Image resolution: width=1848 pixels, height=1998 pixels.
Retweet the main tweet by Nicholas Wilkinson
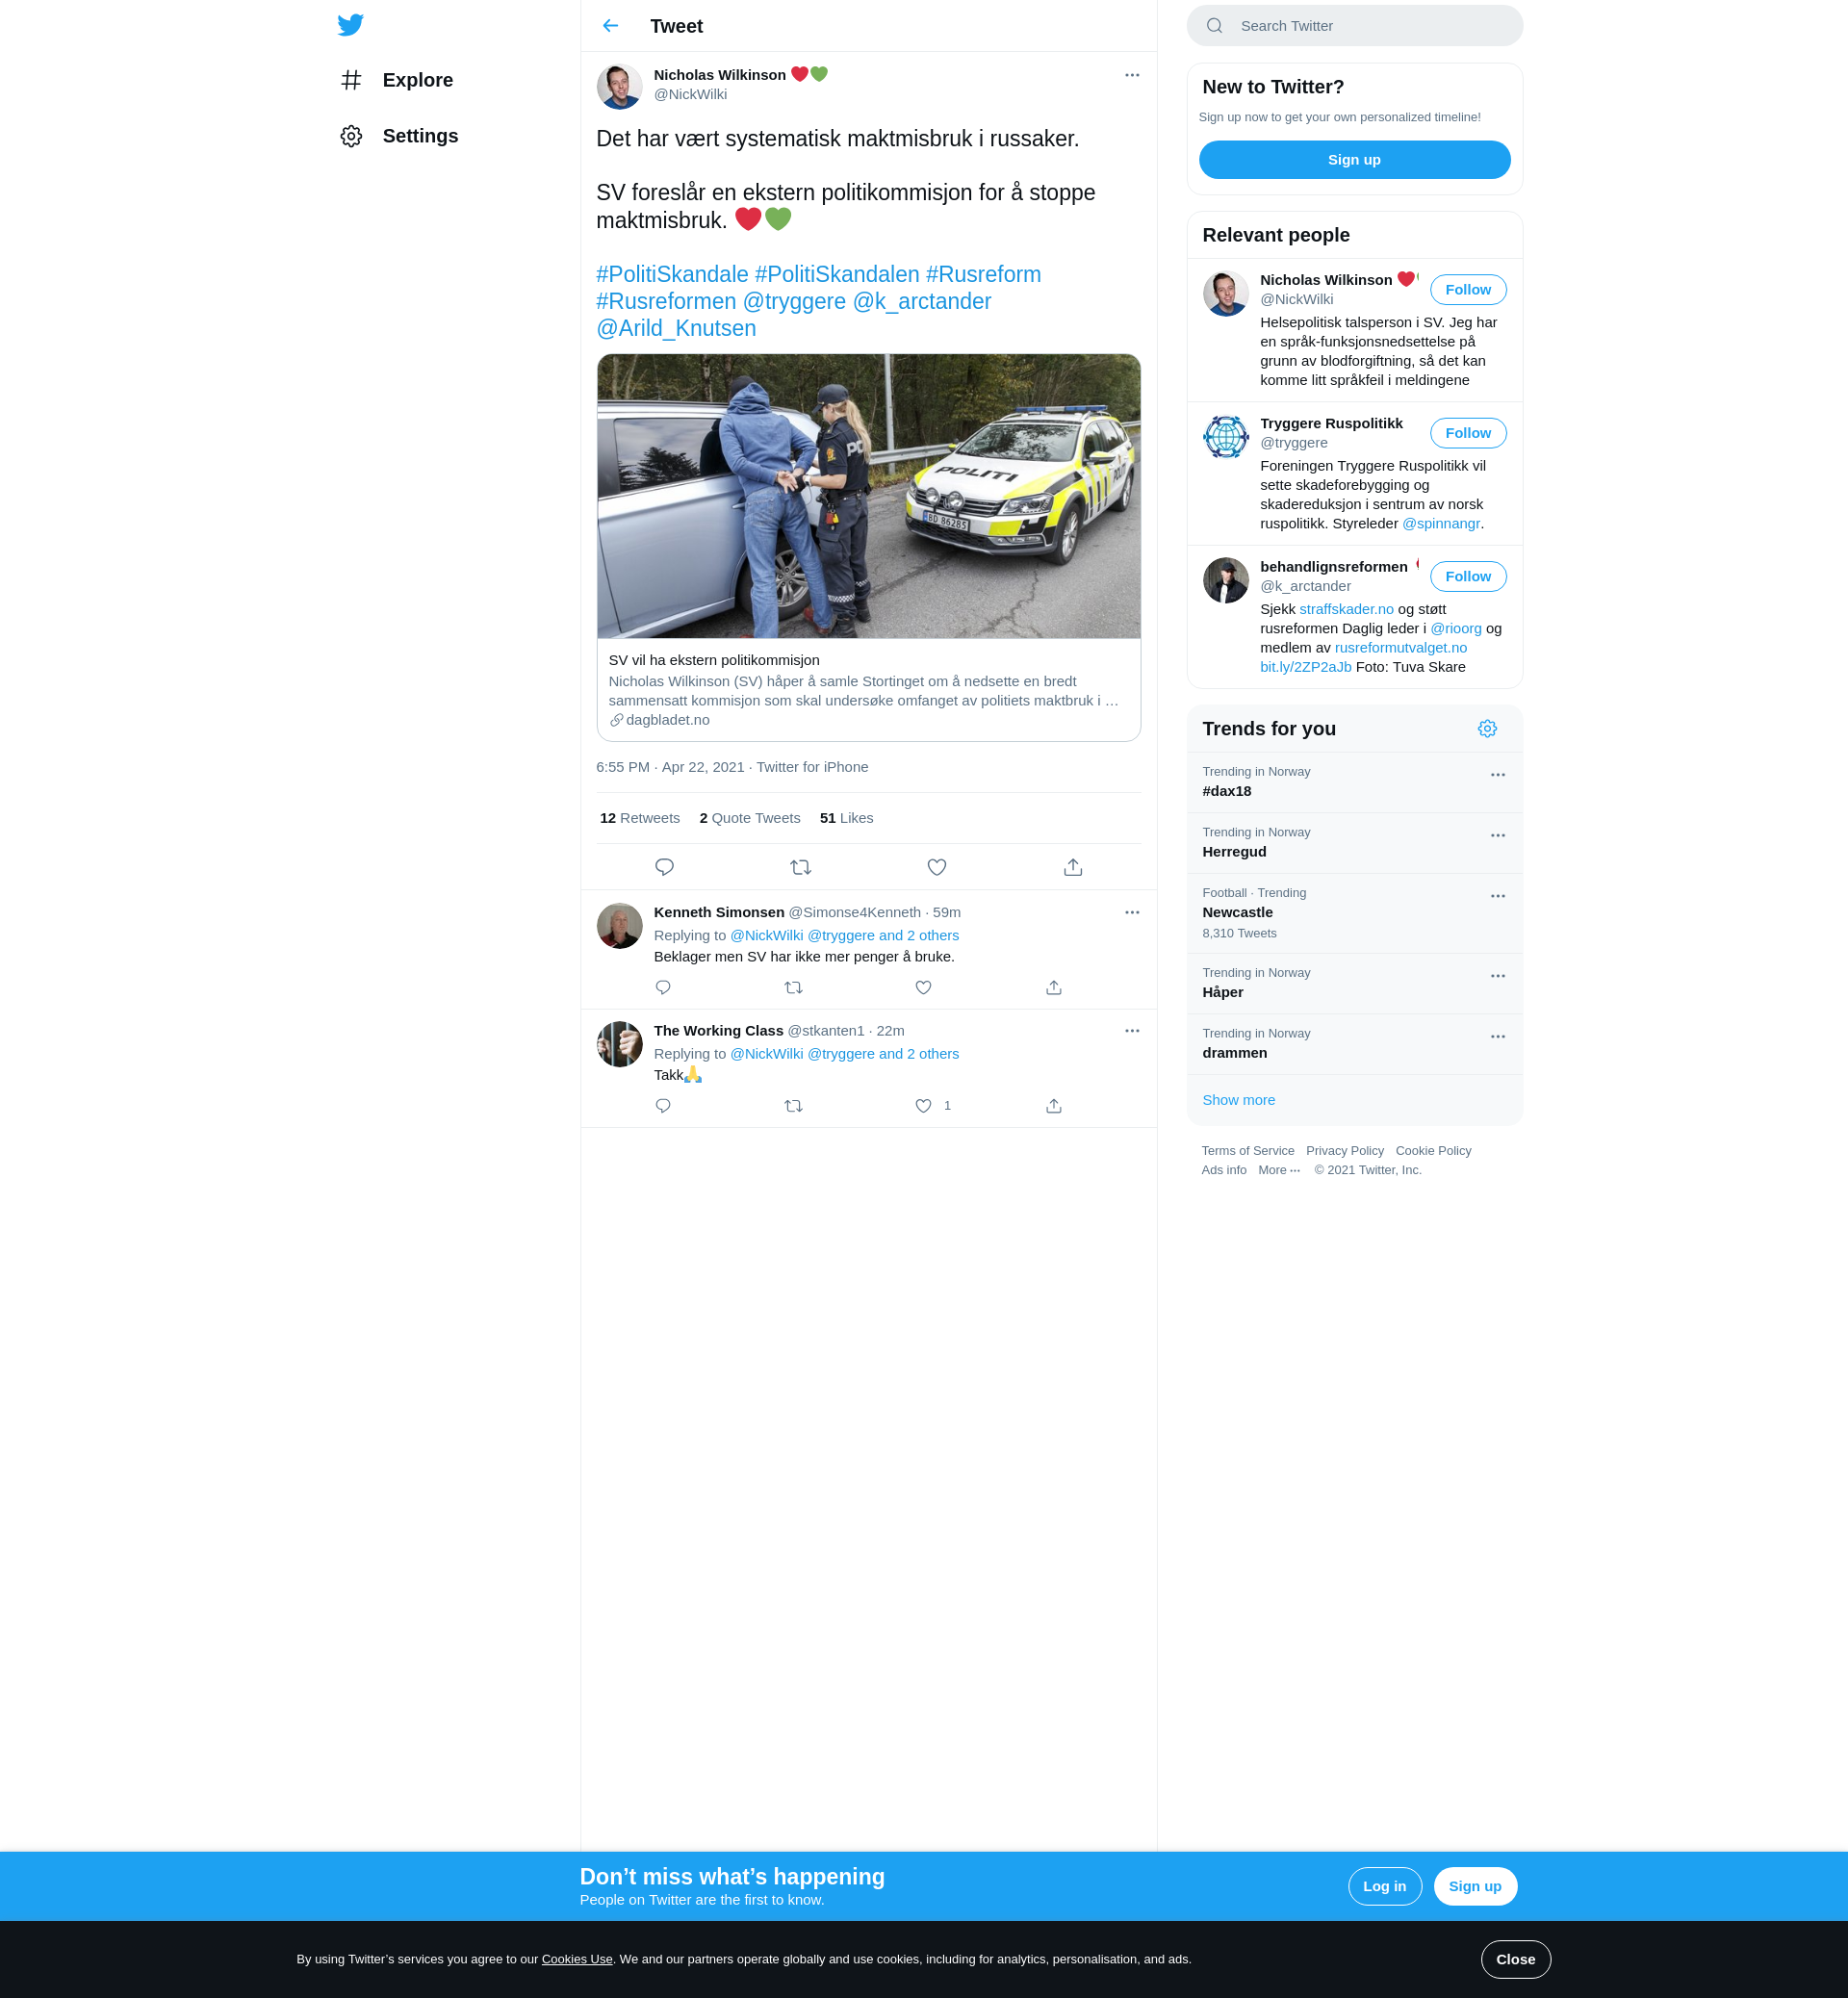(x=800, y=867)
